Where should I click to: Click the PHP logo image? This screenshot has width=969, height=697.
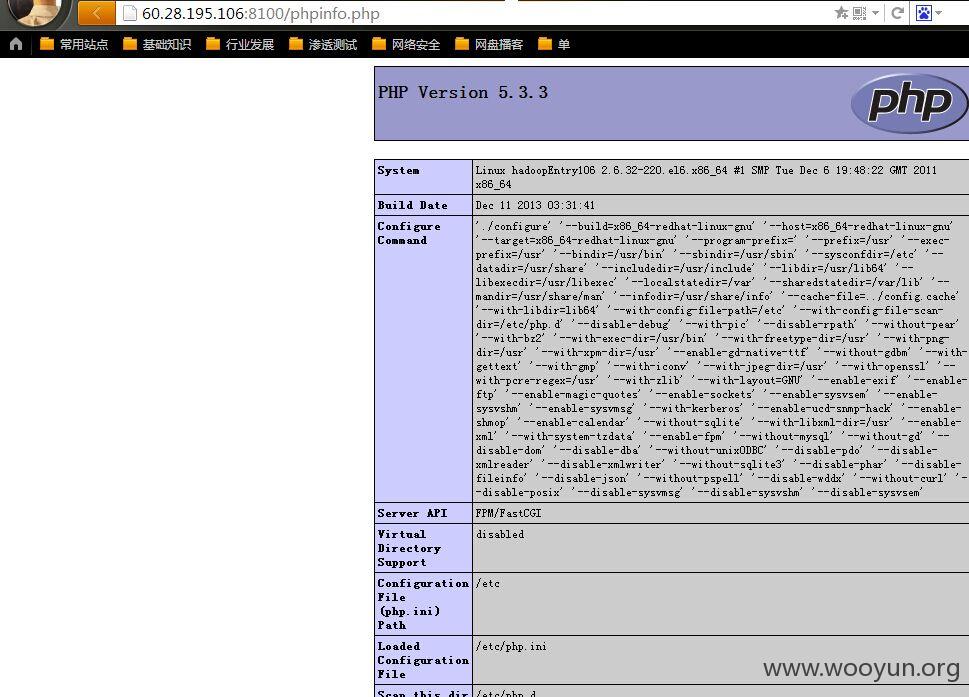coord(909,103)
